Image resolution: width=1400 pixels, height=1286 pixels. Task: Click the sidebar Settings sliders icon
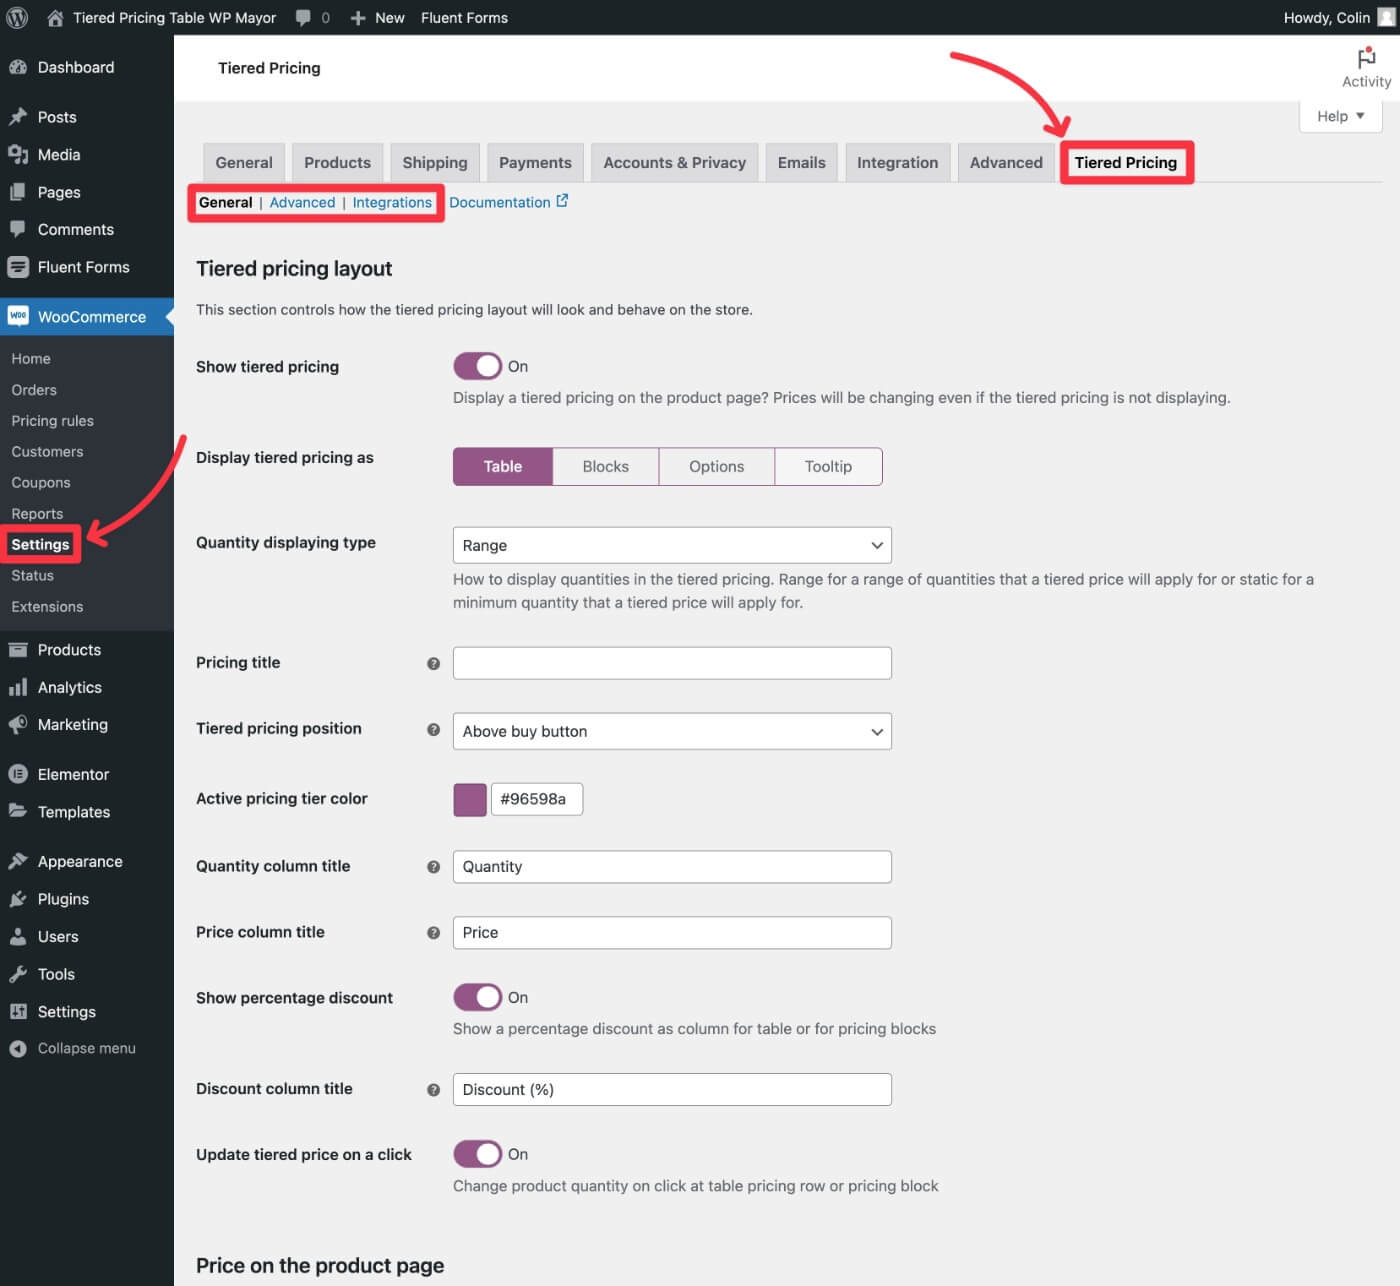coord(18,1011)
